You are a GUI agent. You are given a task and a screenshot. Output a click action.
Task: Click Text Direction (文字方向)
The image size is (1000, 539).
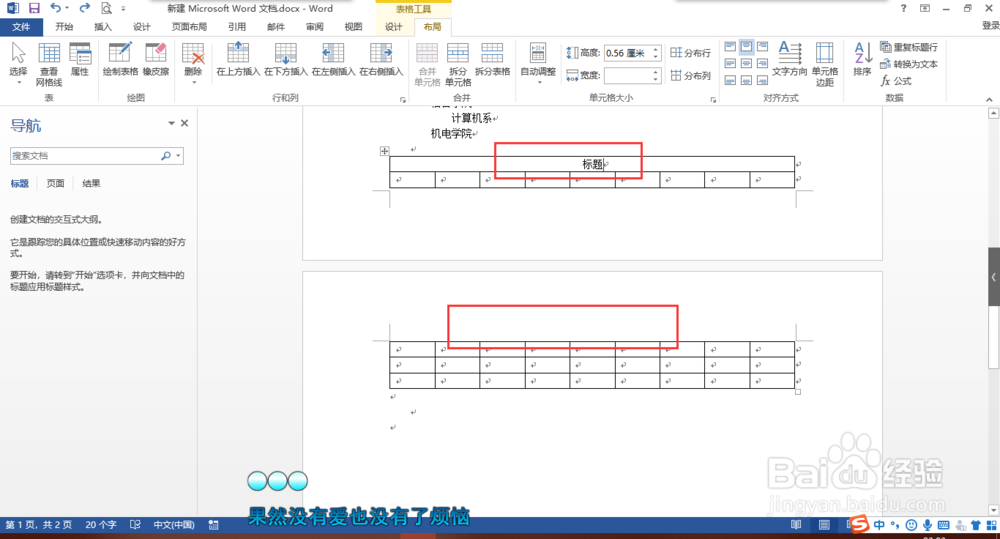790,59
